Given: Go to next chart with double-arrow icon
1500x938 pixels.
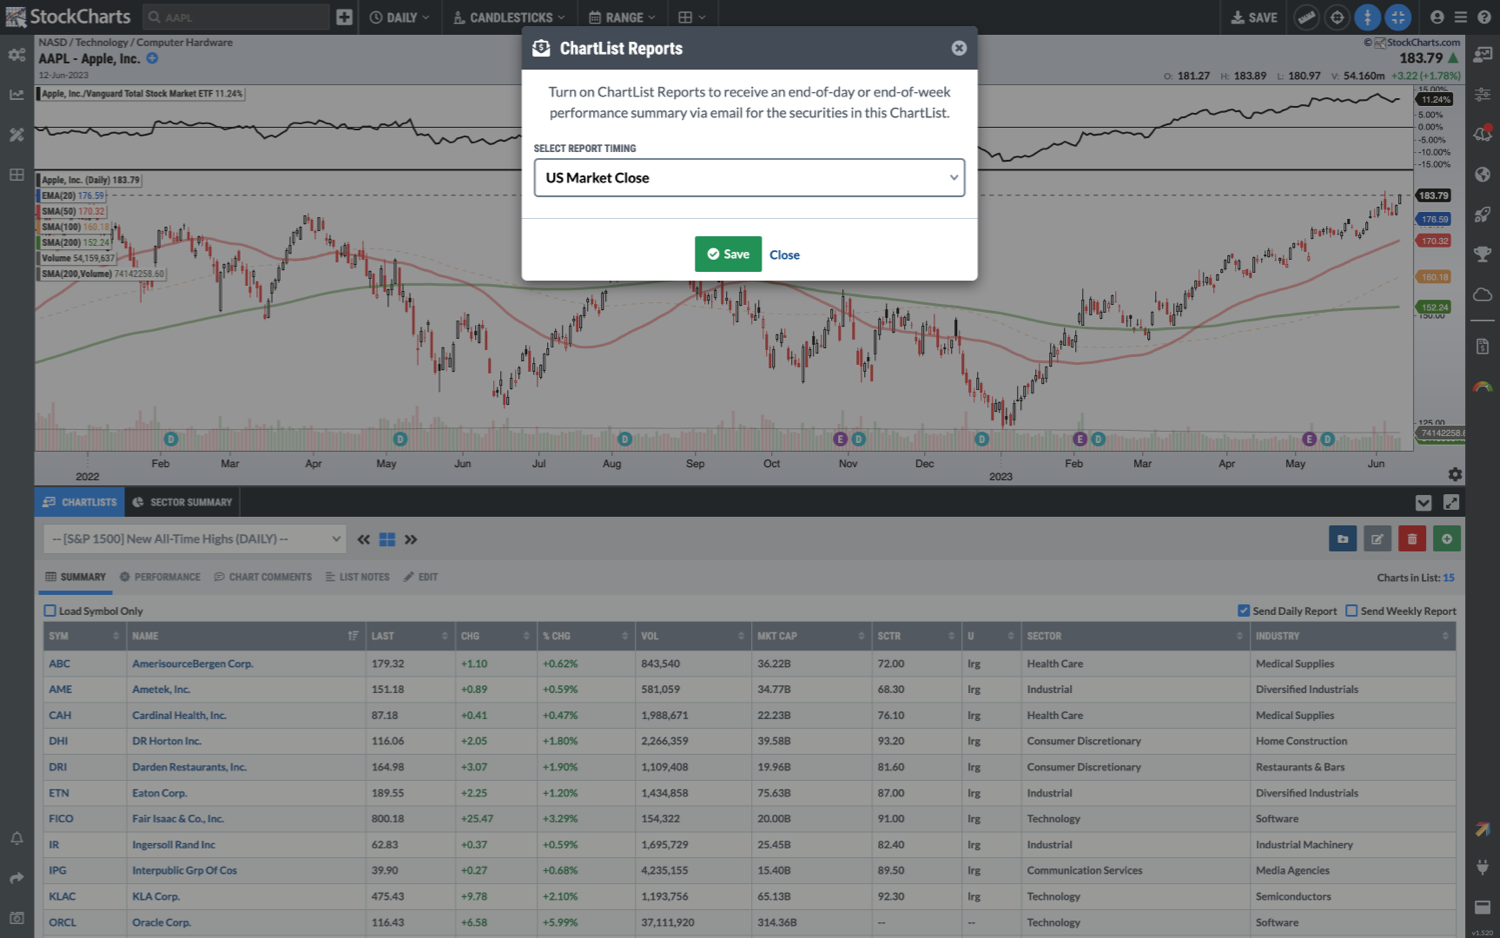Looking at the screenshot, I should tap(411, 540).
